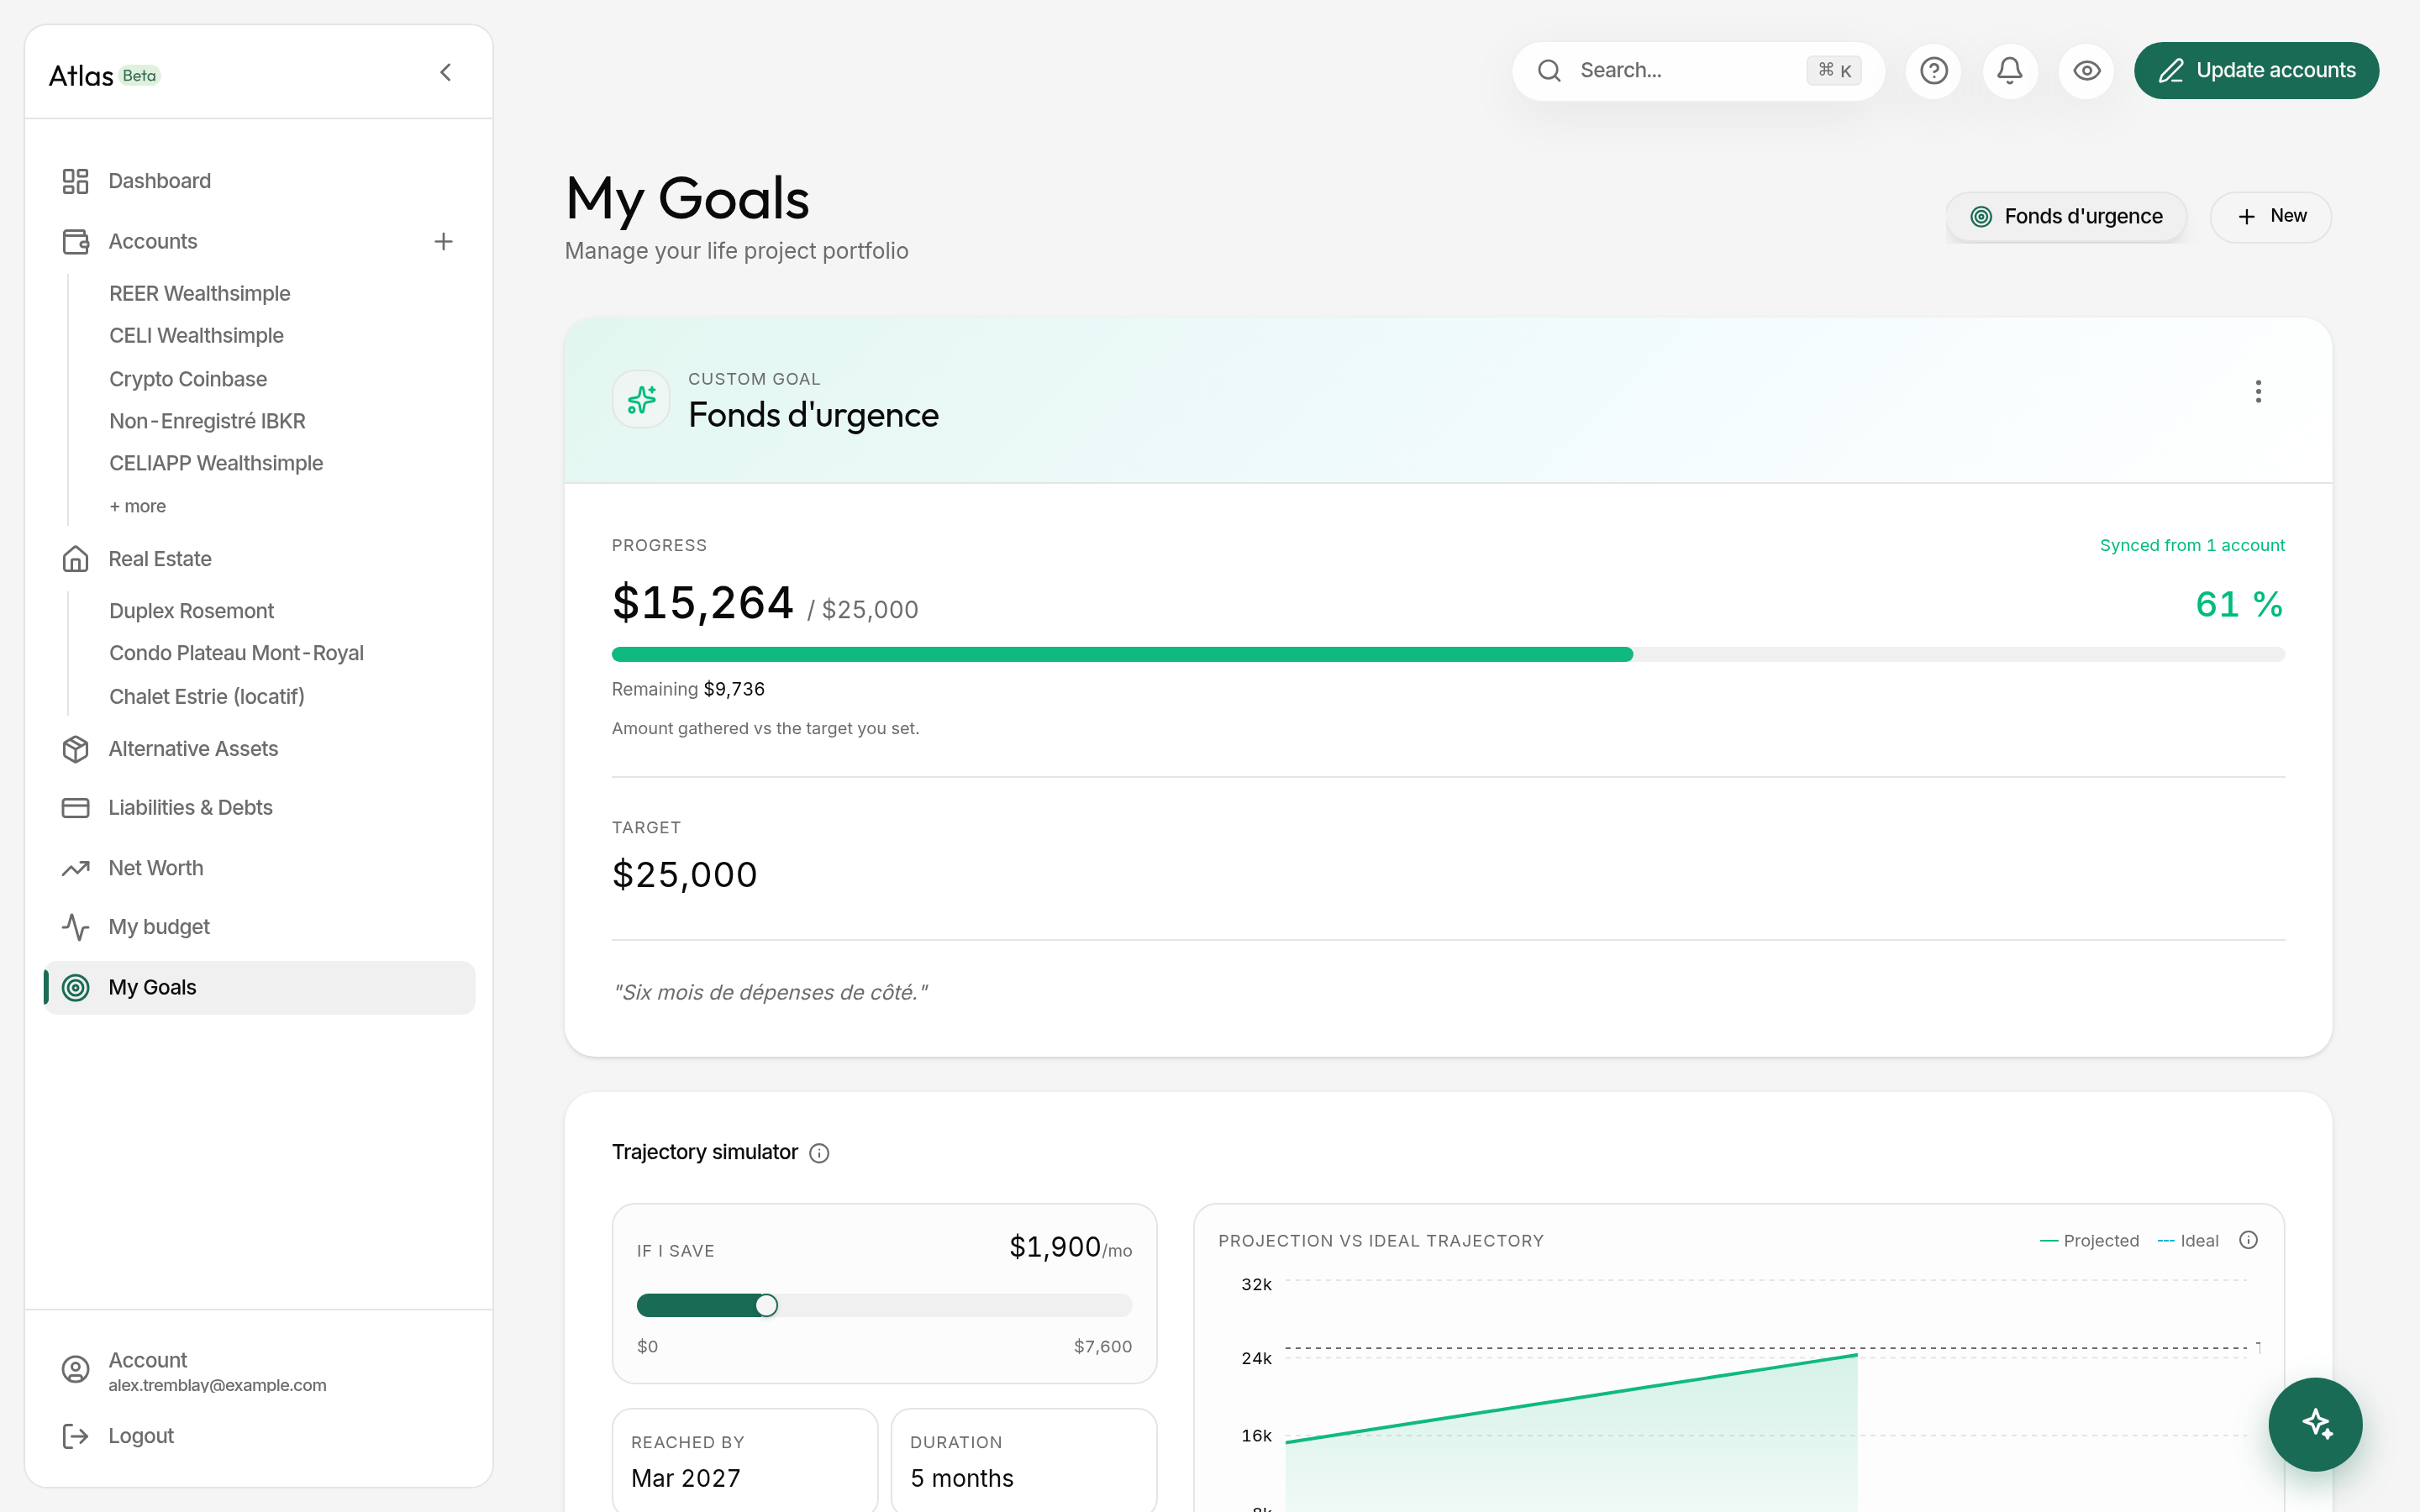Screen dimensions: 2420x1512
Task: Click the goal progress bar
Action: click(x=1448, y=654)
